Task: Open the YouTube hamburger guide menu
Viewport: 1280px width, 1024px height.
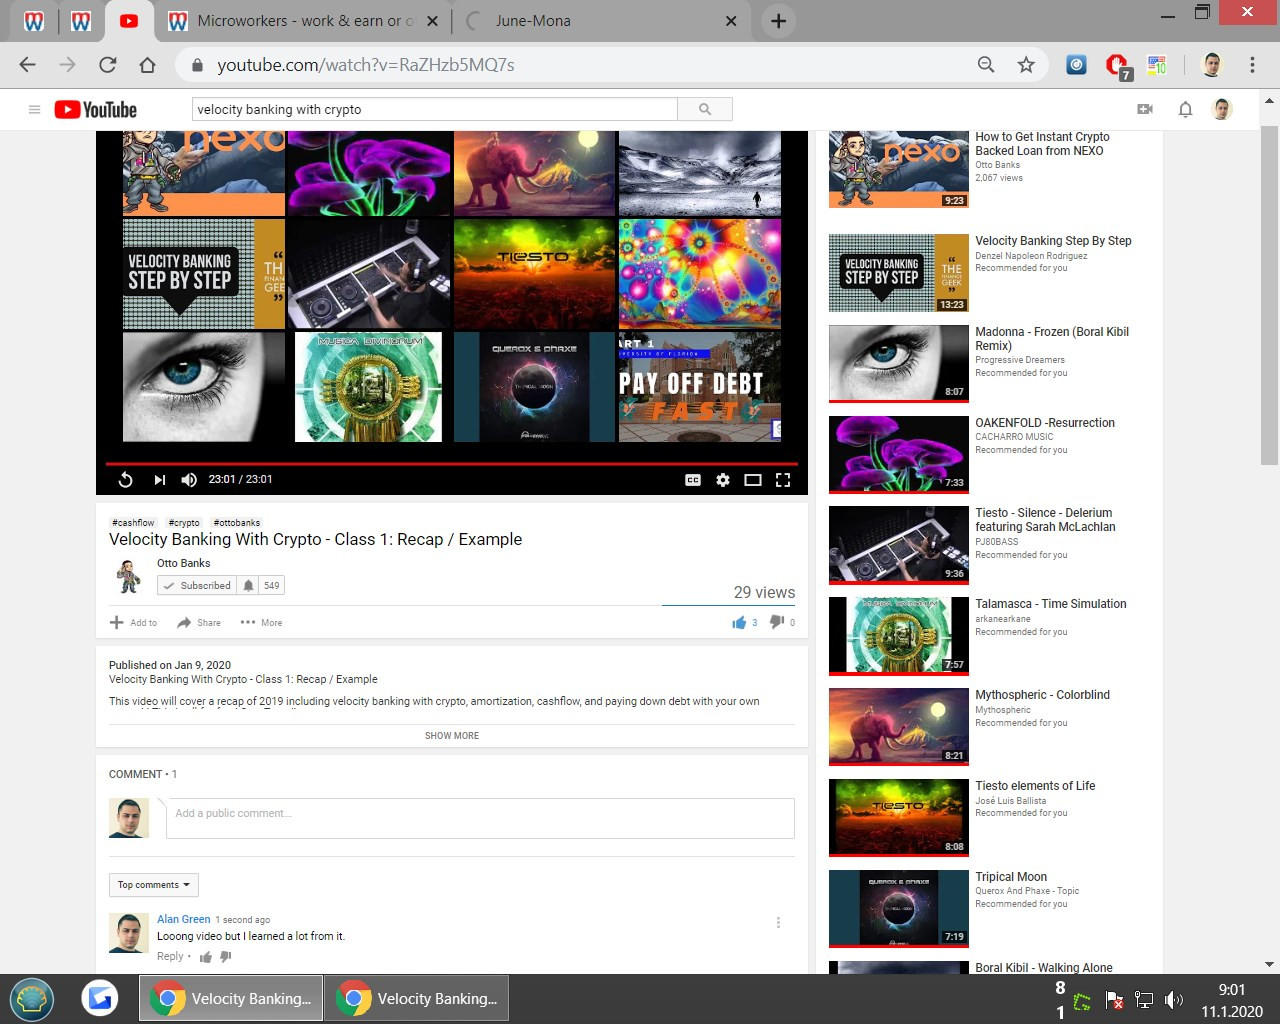Action: (34, 109)
